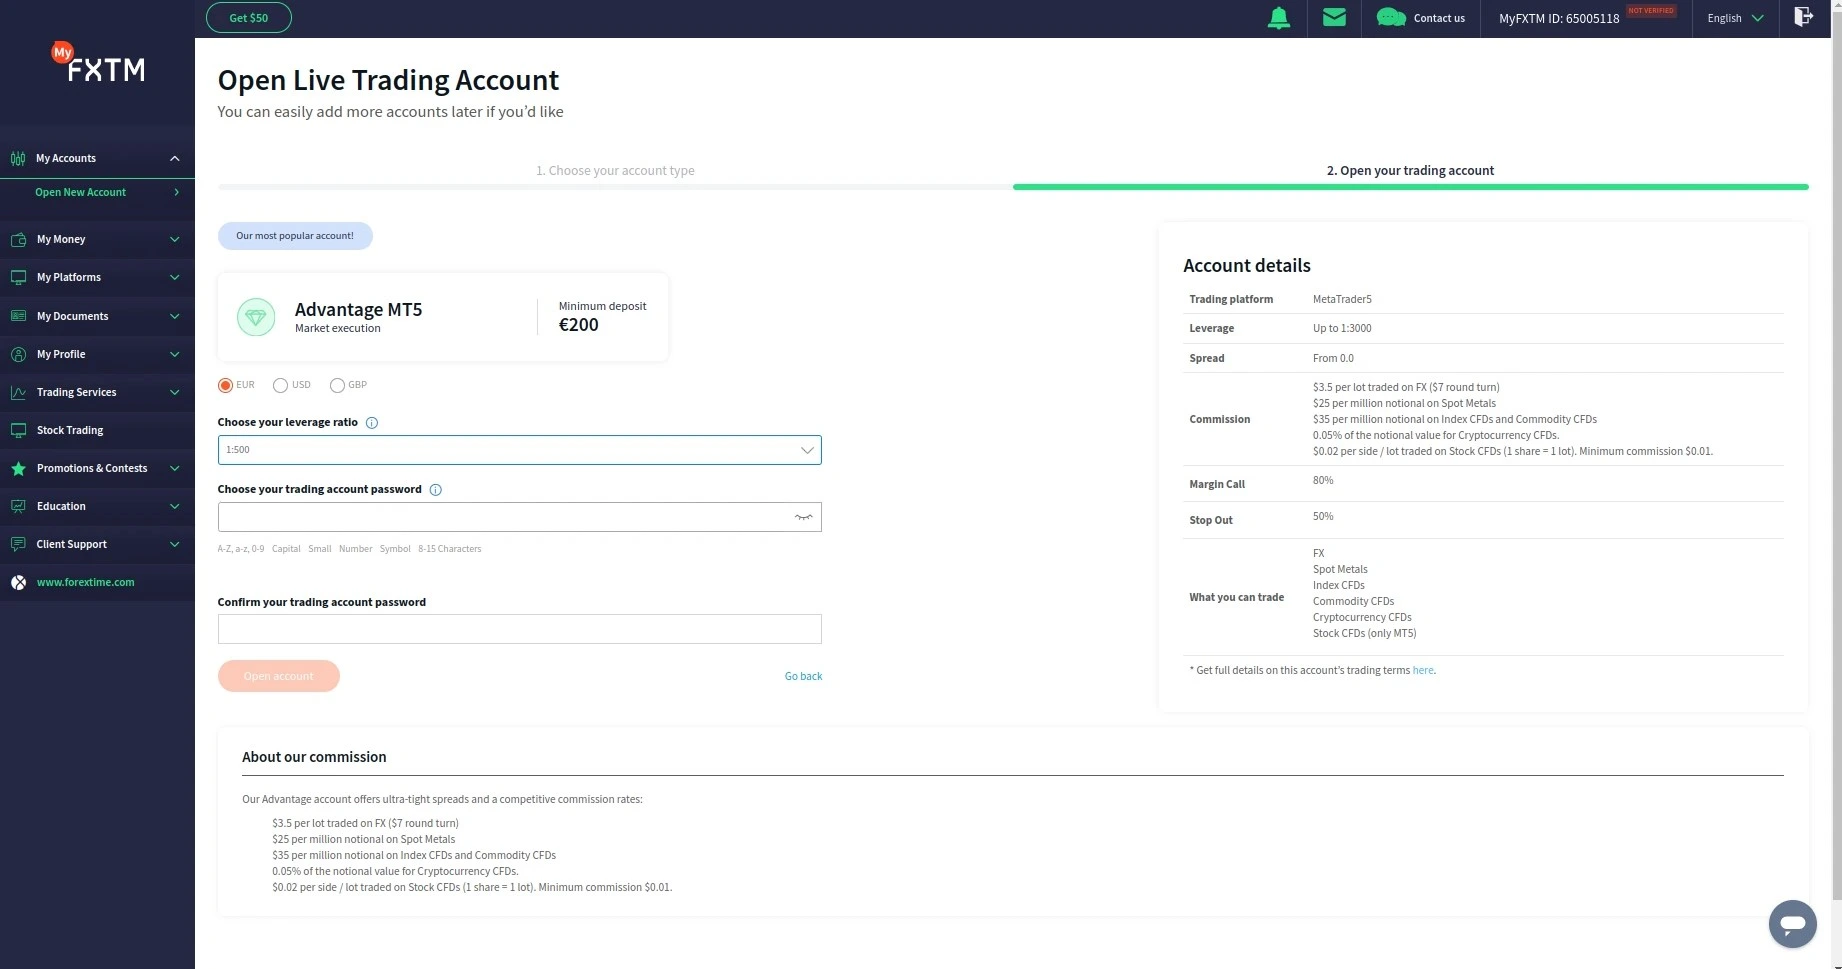Click the My Documents card icon
Viewport: 1842px width, 969px height.
pos(18,316)
